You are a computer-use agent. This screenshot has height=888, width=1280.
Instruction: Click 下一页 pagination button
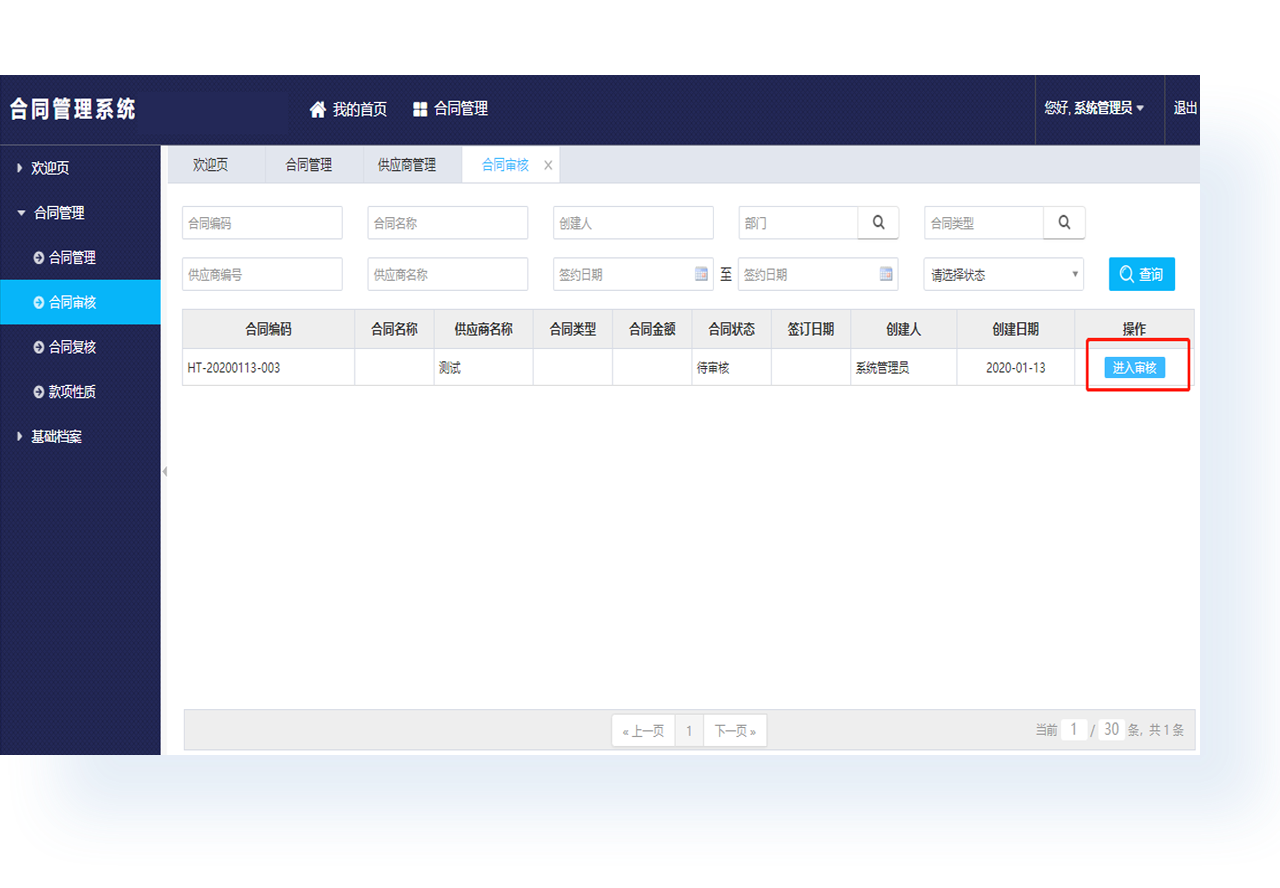(x=735, y=731)
